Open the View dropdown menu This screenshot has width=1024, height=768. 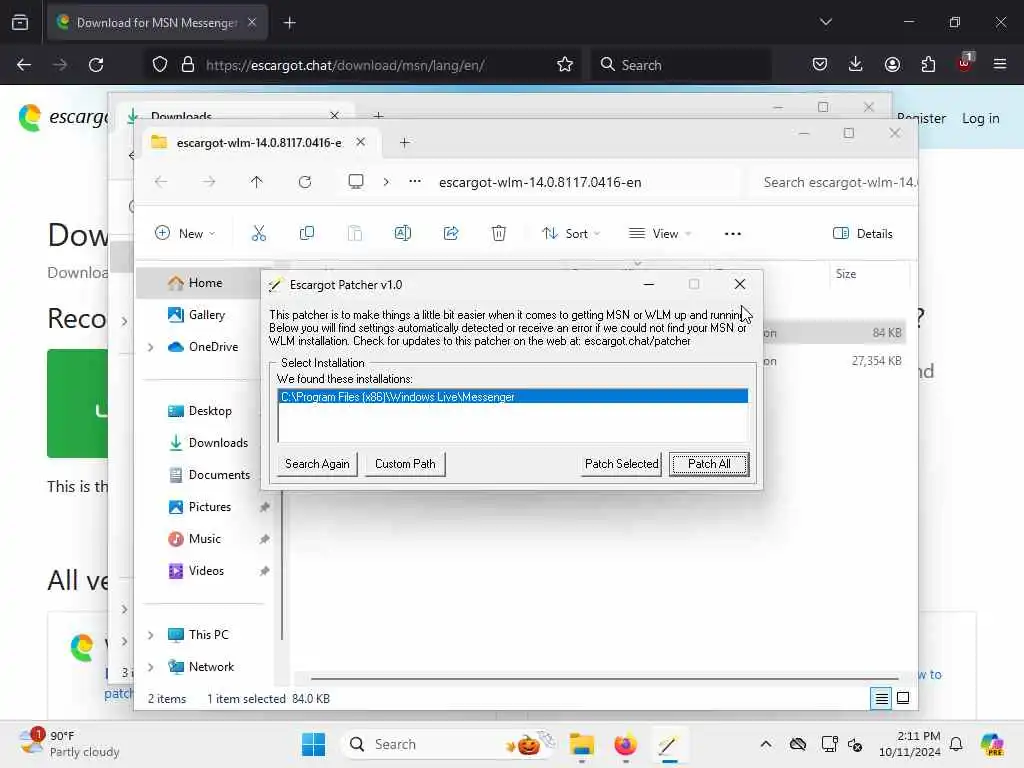click(x=660, y=233)
